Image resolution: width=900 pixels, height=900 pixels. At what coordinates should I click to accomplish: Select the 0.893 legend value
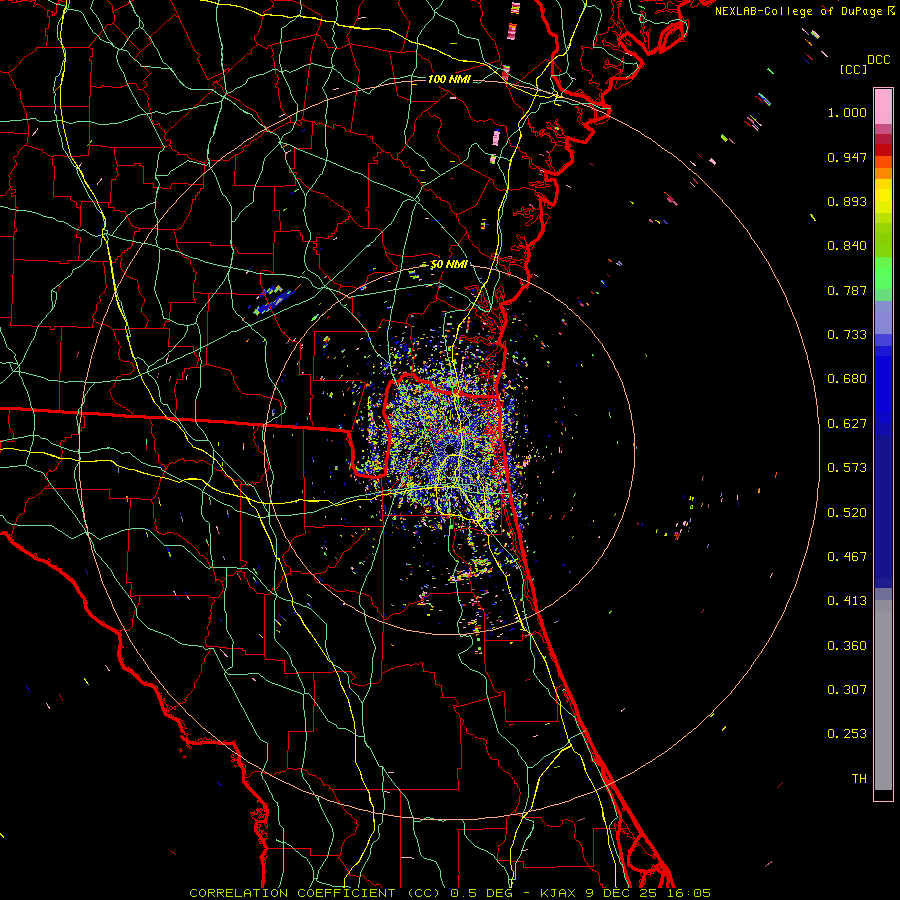click(x=847, y=201)
